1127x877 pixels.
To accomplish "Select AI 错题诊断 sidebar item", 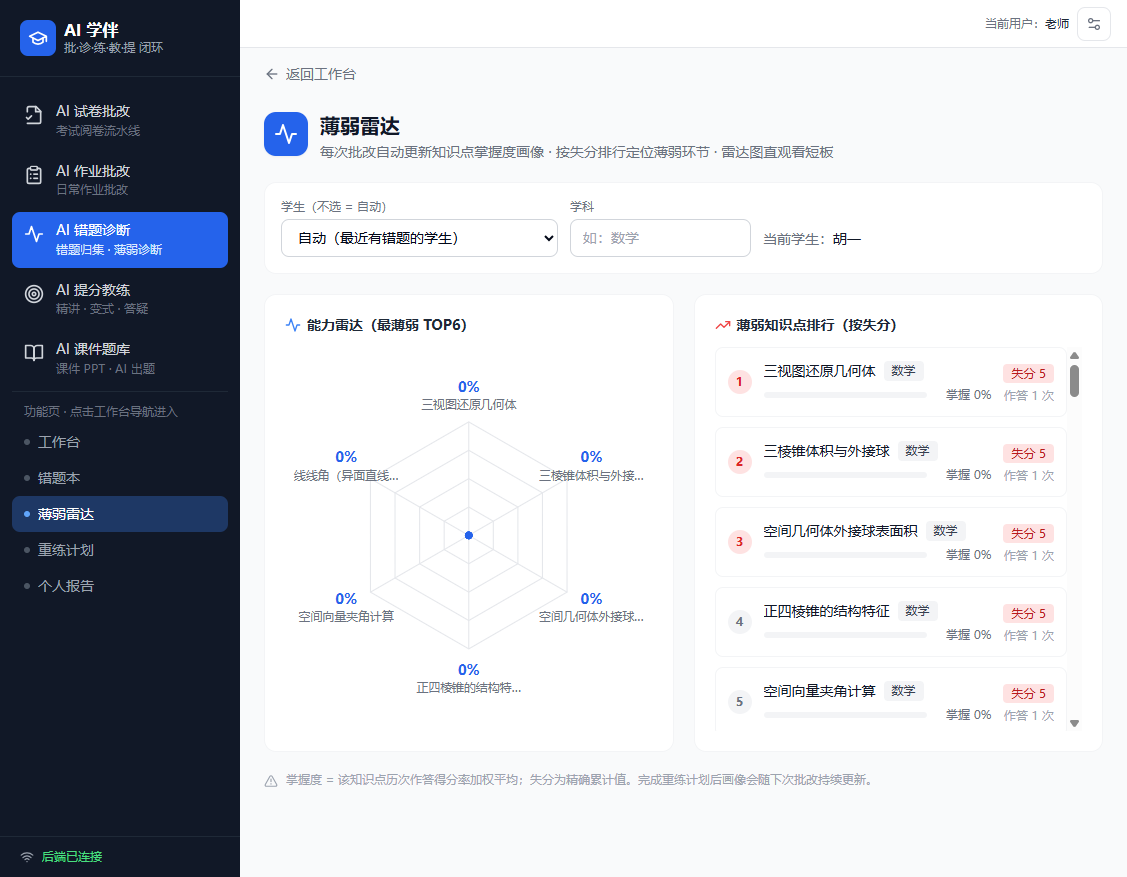I will pos(120,239).
